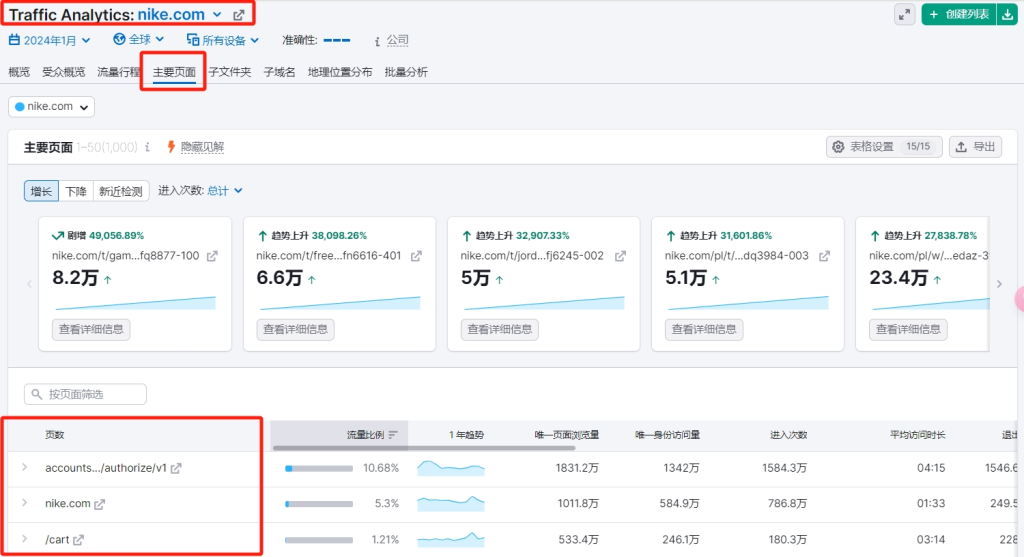This screenshot has height=557, width=1024.
Task: Switch to the 概览 tab
Action: tap(19, 72)
